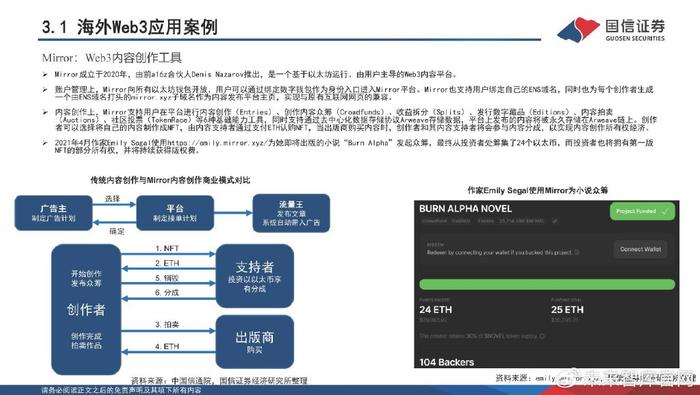The height and width of the screenshot is (395, 700).
Task: Click the 1. NFT arrow label
Action: 167,249
